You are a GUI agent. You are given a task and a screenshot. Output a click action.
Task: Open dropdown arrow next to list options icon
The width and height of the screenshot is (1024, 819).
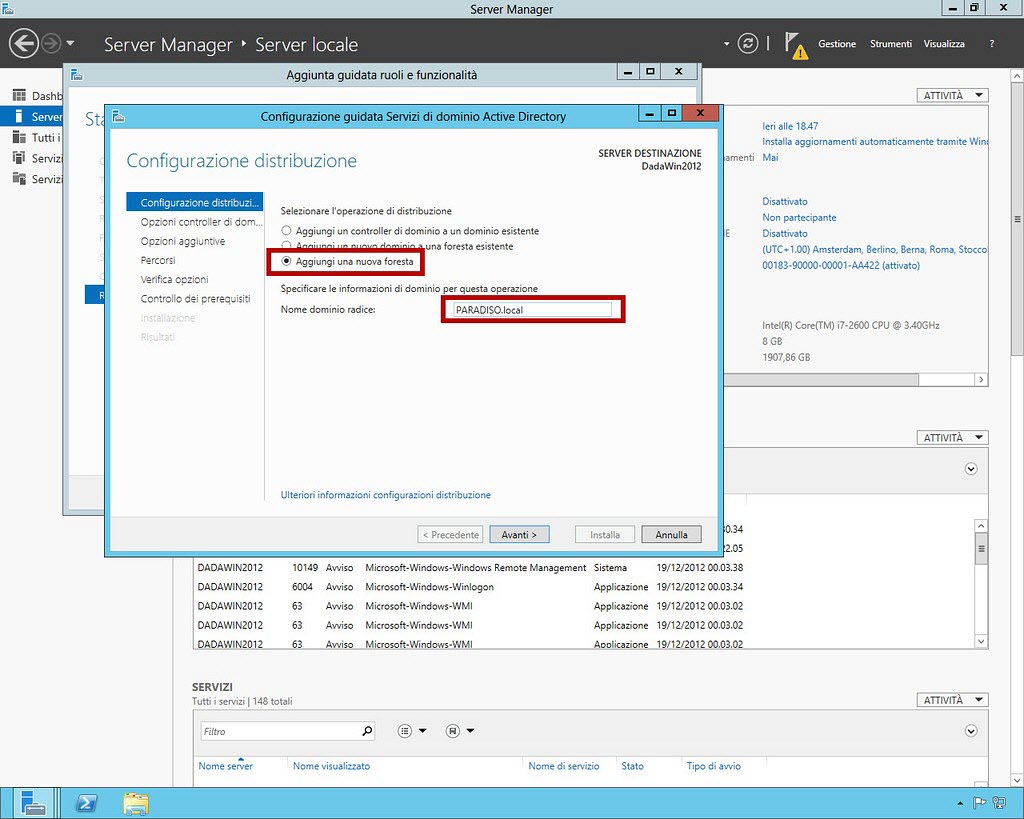423,731
